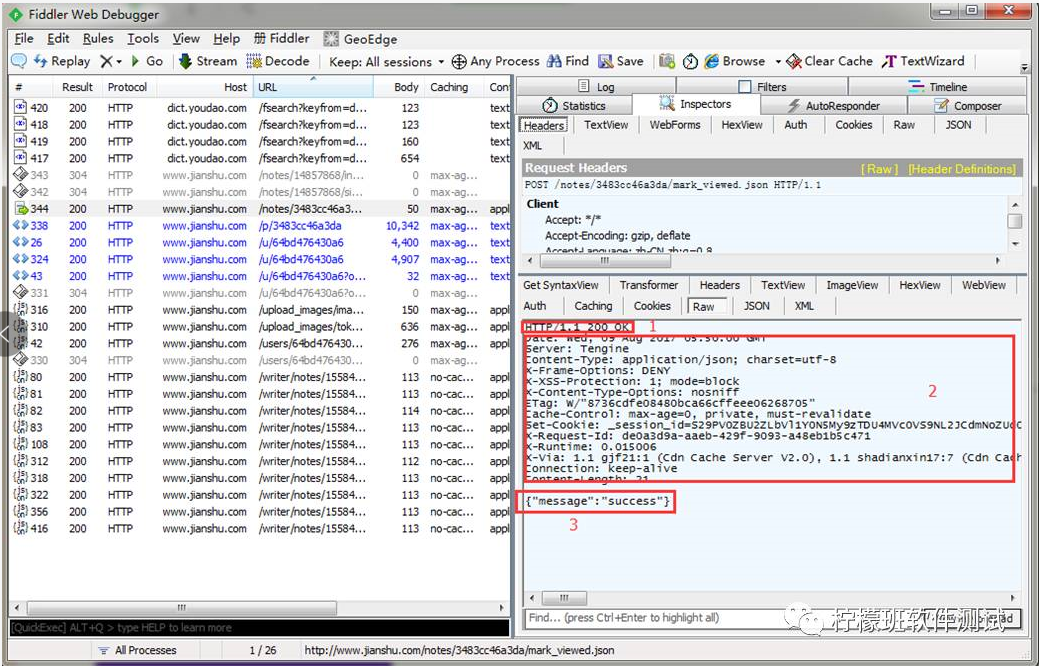Select request WebForms tab
This screenshot has height=666, width=1039.
point(675,125)
